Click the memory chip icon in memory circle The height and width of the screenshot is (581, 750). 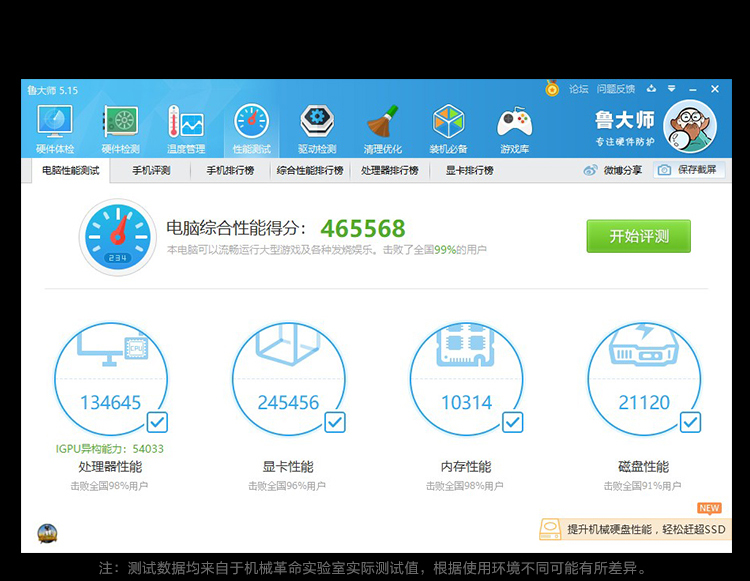coord(466,345)
